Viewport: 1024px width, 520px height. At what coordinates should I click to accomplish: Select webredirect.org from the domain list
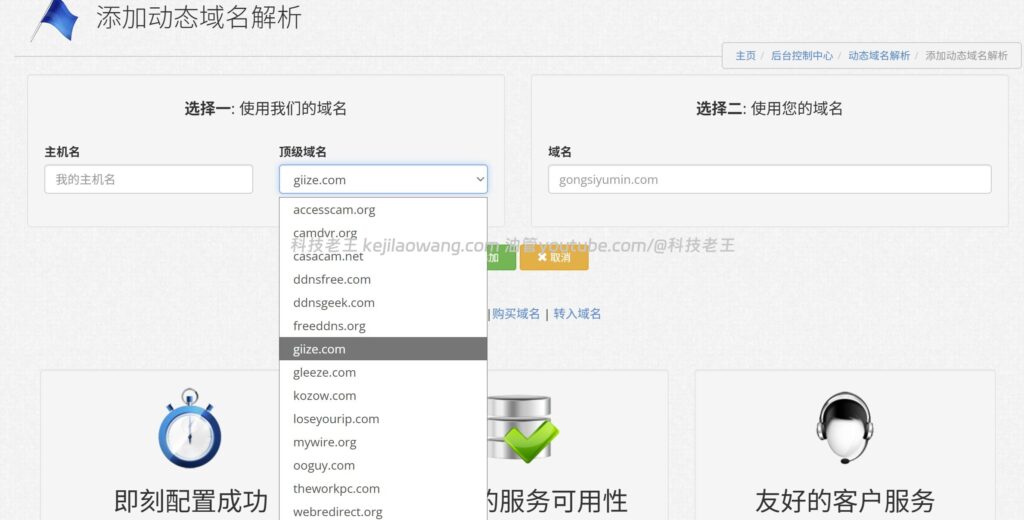(383, 512)
